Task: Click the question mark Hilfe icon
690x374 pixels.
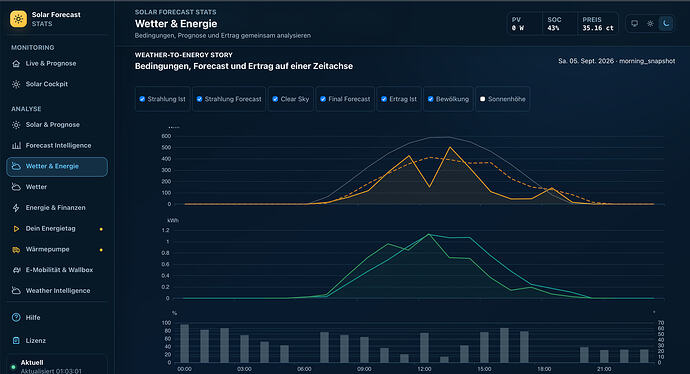Action: (16, 317)
